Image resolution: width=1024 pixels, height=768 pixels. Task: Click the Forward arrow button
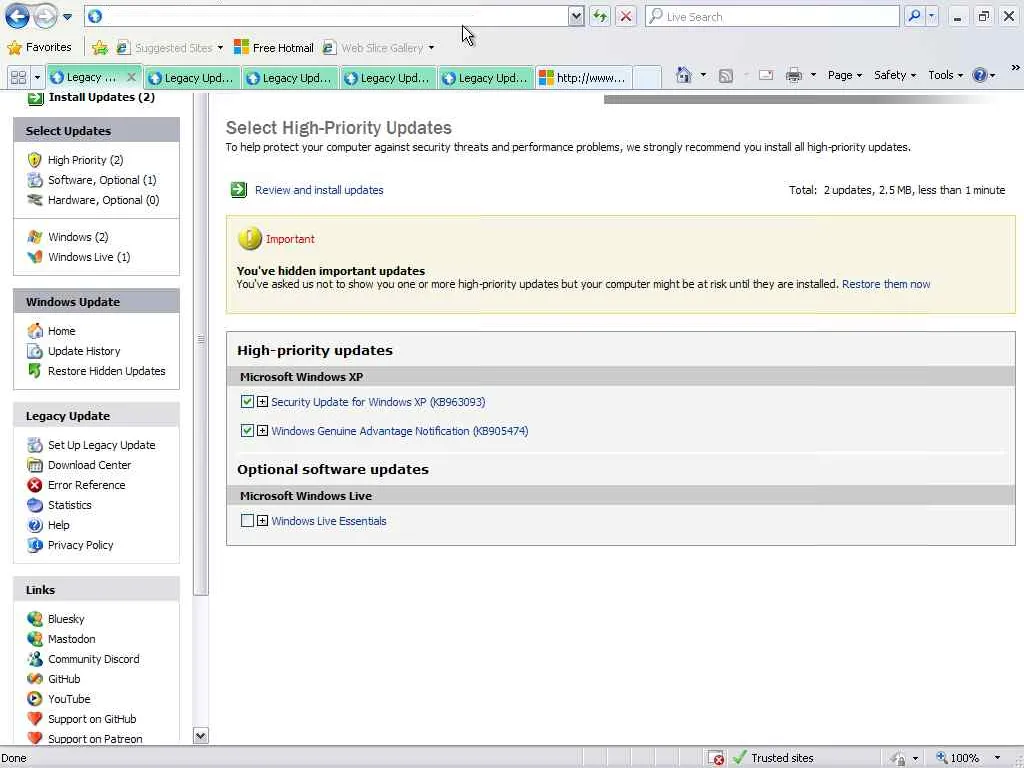(x=45, y=16)
